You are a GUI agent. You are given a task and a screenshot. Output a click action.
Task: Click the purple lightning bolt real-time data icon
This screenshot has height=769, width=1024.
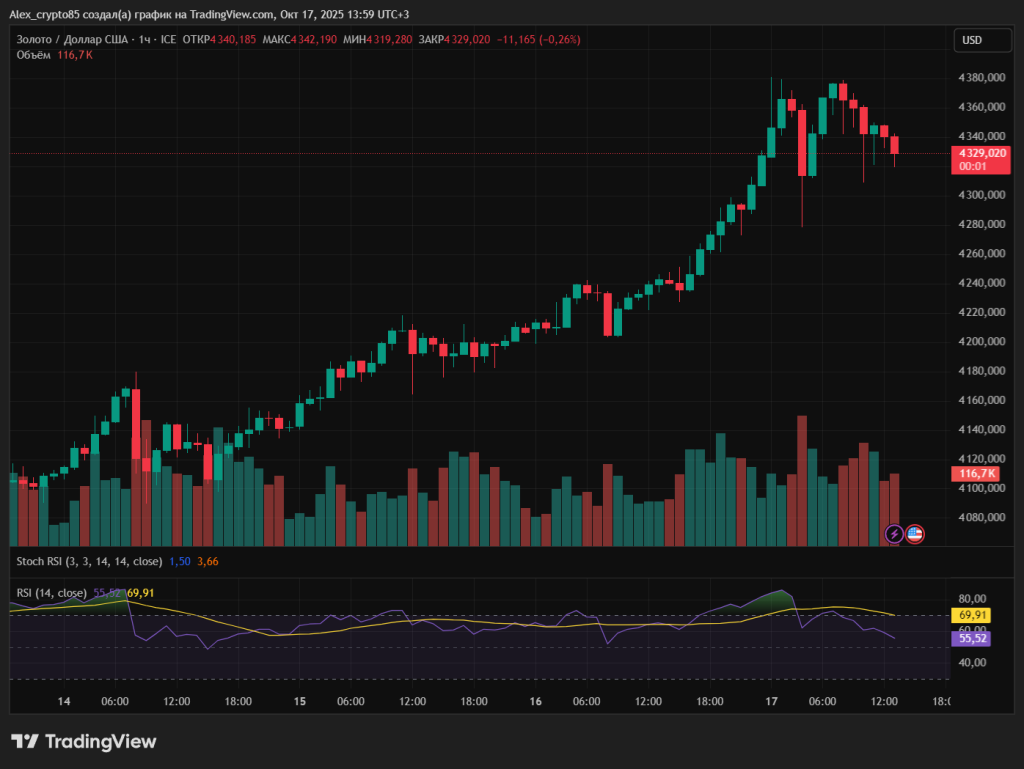(x=893, y=534)
